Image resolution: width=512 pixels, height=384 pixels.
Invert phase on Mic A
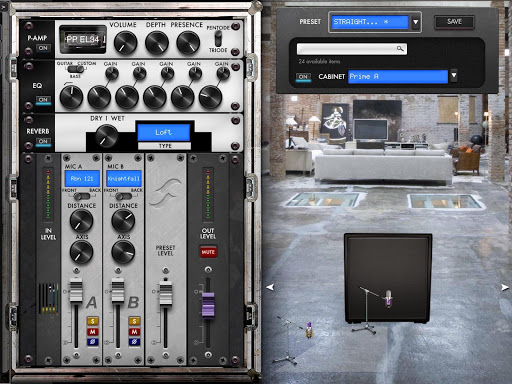tap(92, 342)
